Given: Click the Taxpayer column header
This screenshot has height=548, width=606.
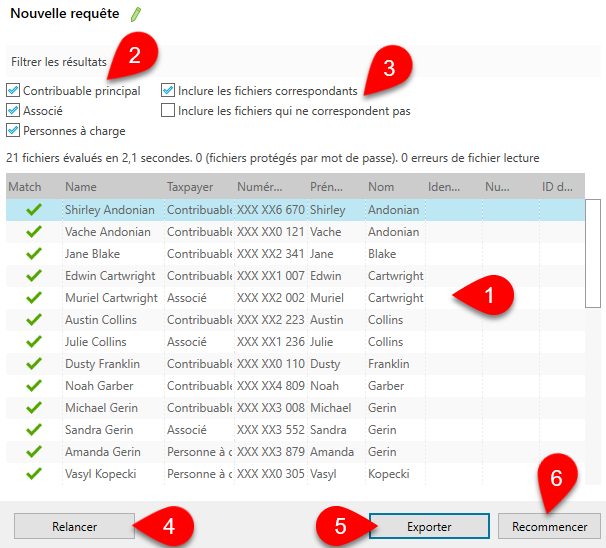Looking at the screenshot, I should pos(199,187).
